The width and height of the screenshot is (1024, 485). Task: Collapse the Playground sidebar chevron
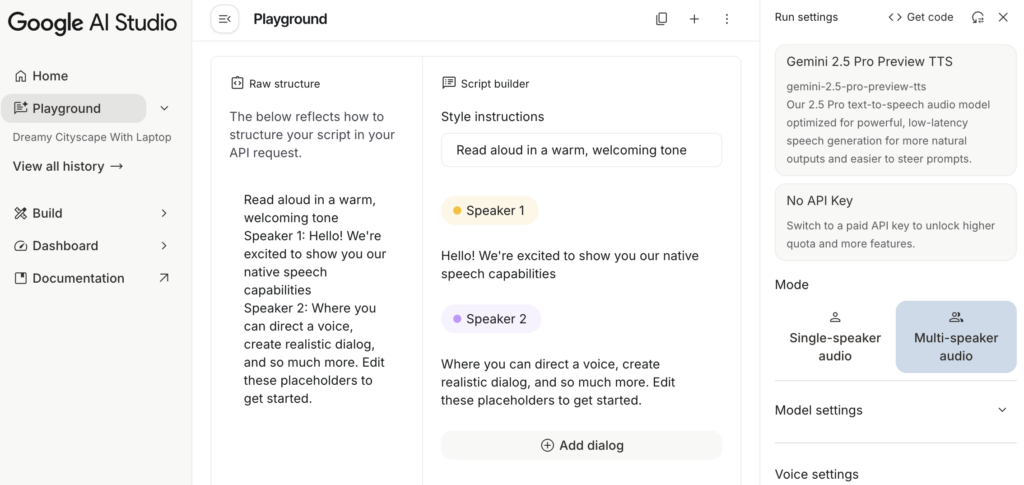(x=165, y=108)
